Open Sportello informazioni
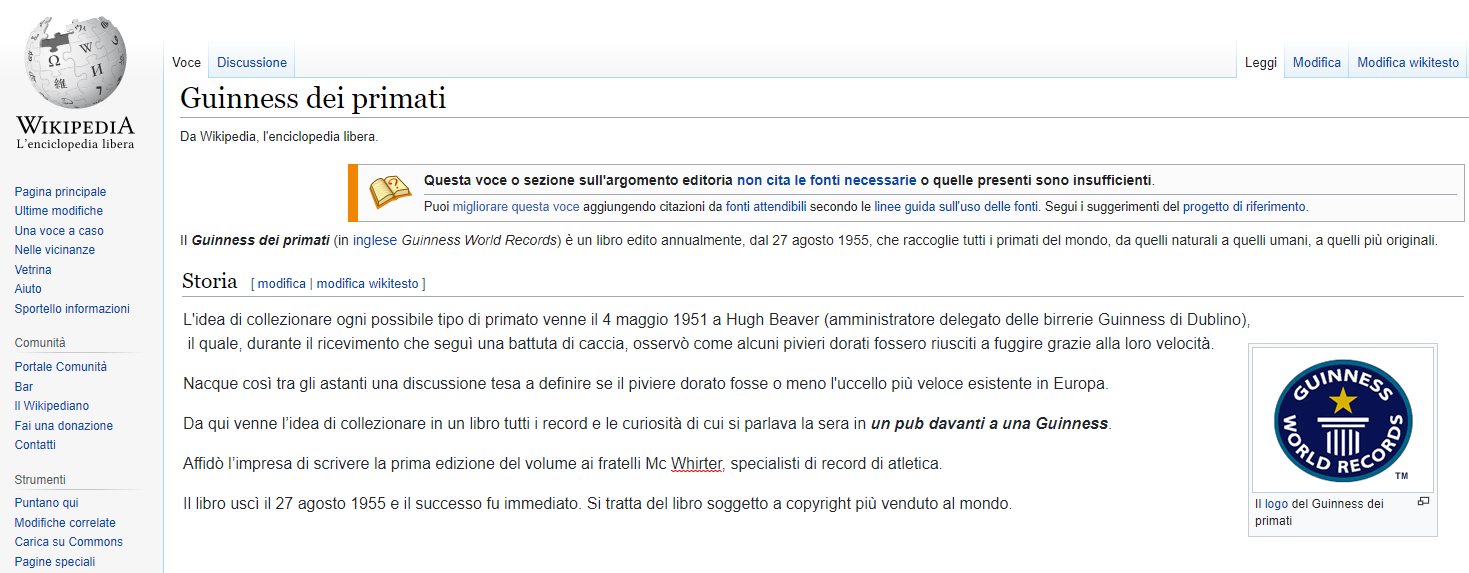This screenshot has height=573, width=1469. tap(72, 309)
